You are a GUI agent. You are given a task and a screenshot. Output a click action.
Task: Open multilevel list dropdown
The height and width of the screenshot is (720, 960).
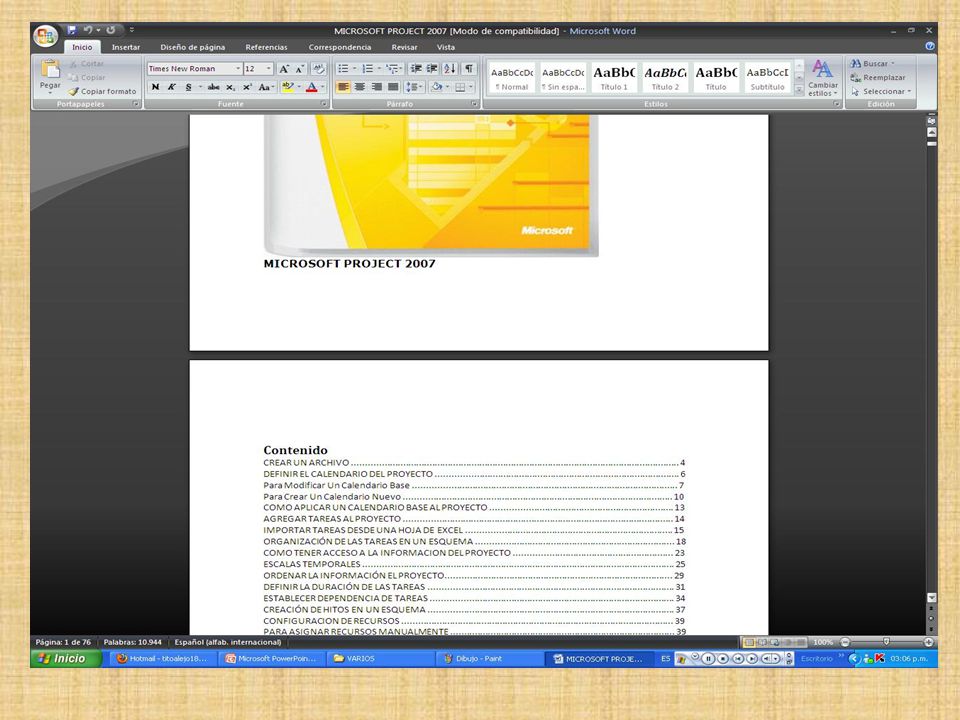pyautogui.click(x=394, y=69)
